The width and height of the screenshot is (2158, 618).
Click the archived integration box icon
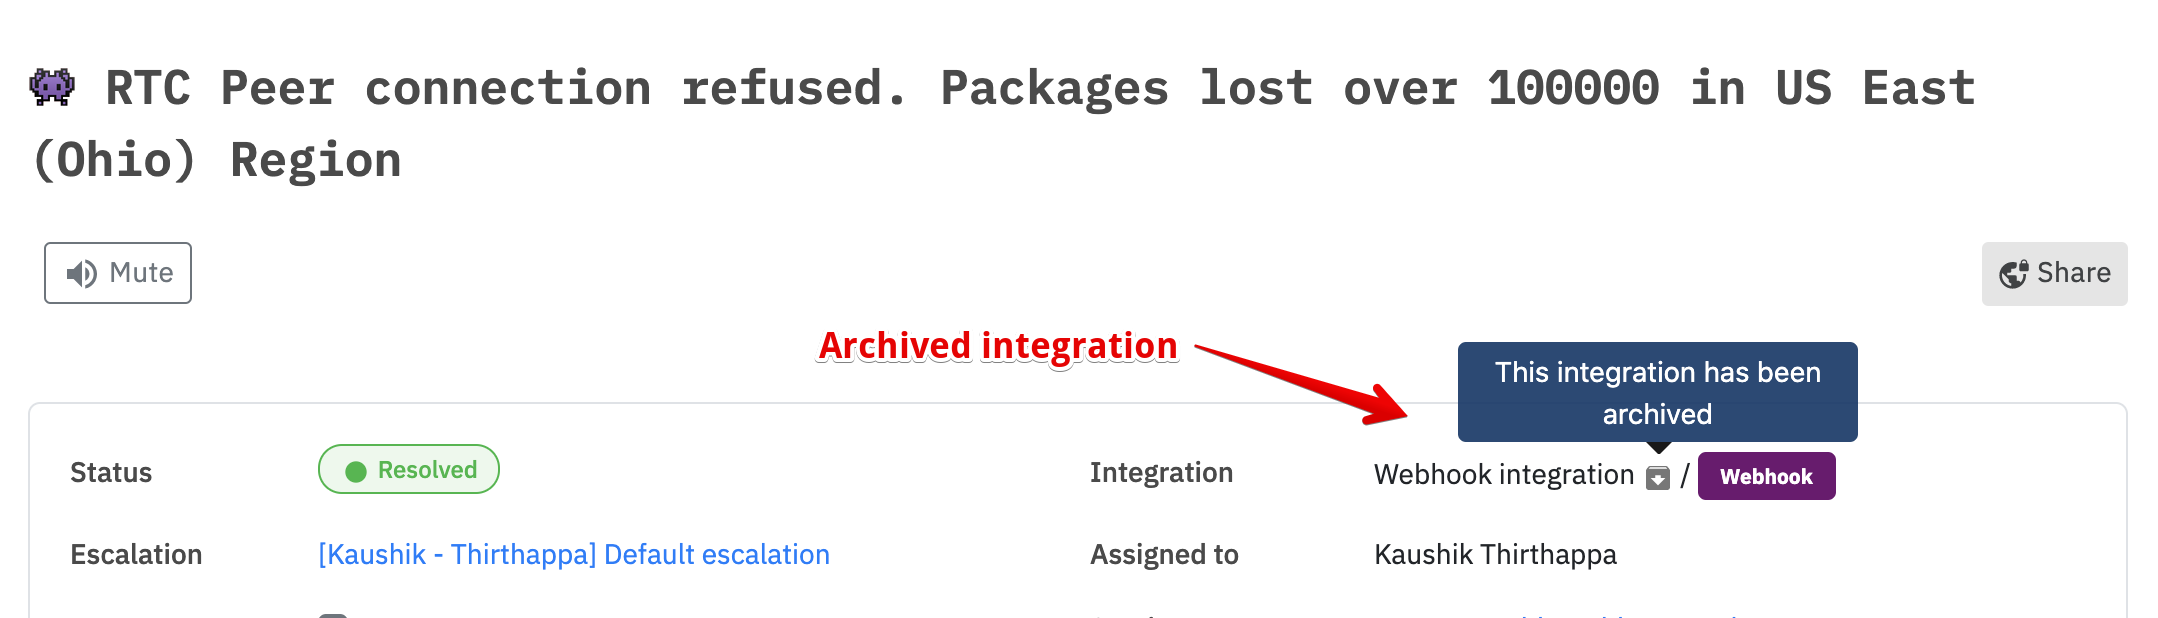(x=1658, y=478)
